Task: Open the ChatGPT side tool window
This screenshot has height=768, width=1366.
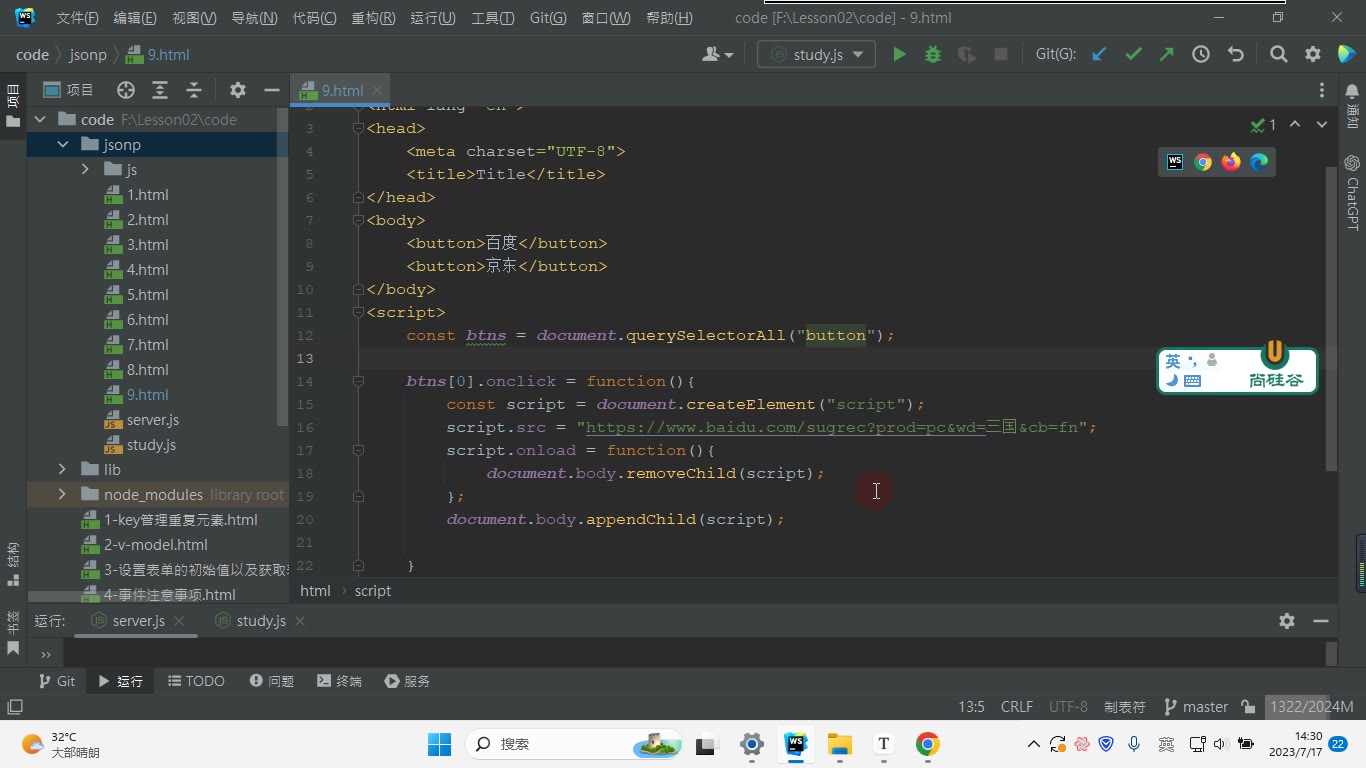Action: [1352, 192]
